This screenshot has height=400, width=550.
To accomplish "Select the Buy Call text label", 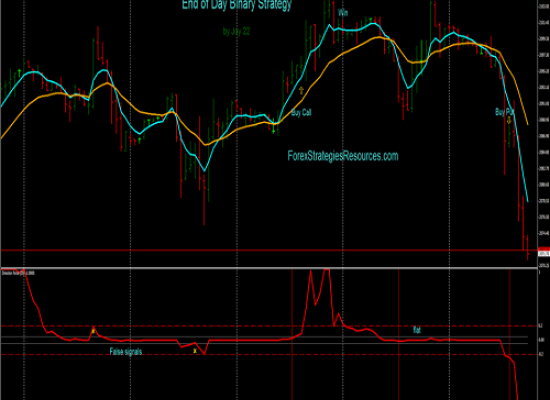I will point(301,112).
